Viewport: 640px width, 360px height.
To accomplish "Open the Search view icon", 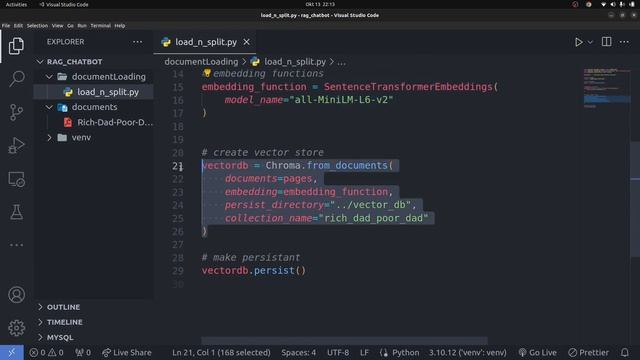I will click(16, 78).
